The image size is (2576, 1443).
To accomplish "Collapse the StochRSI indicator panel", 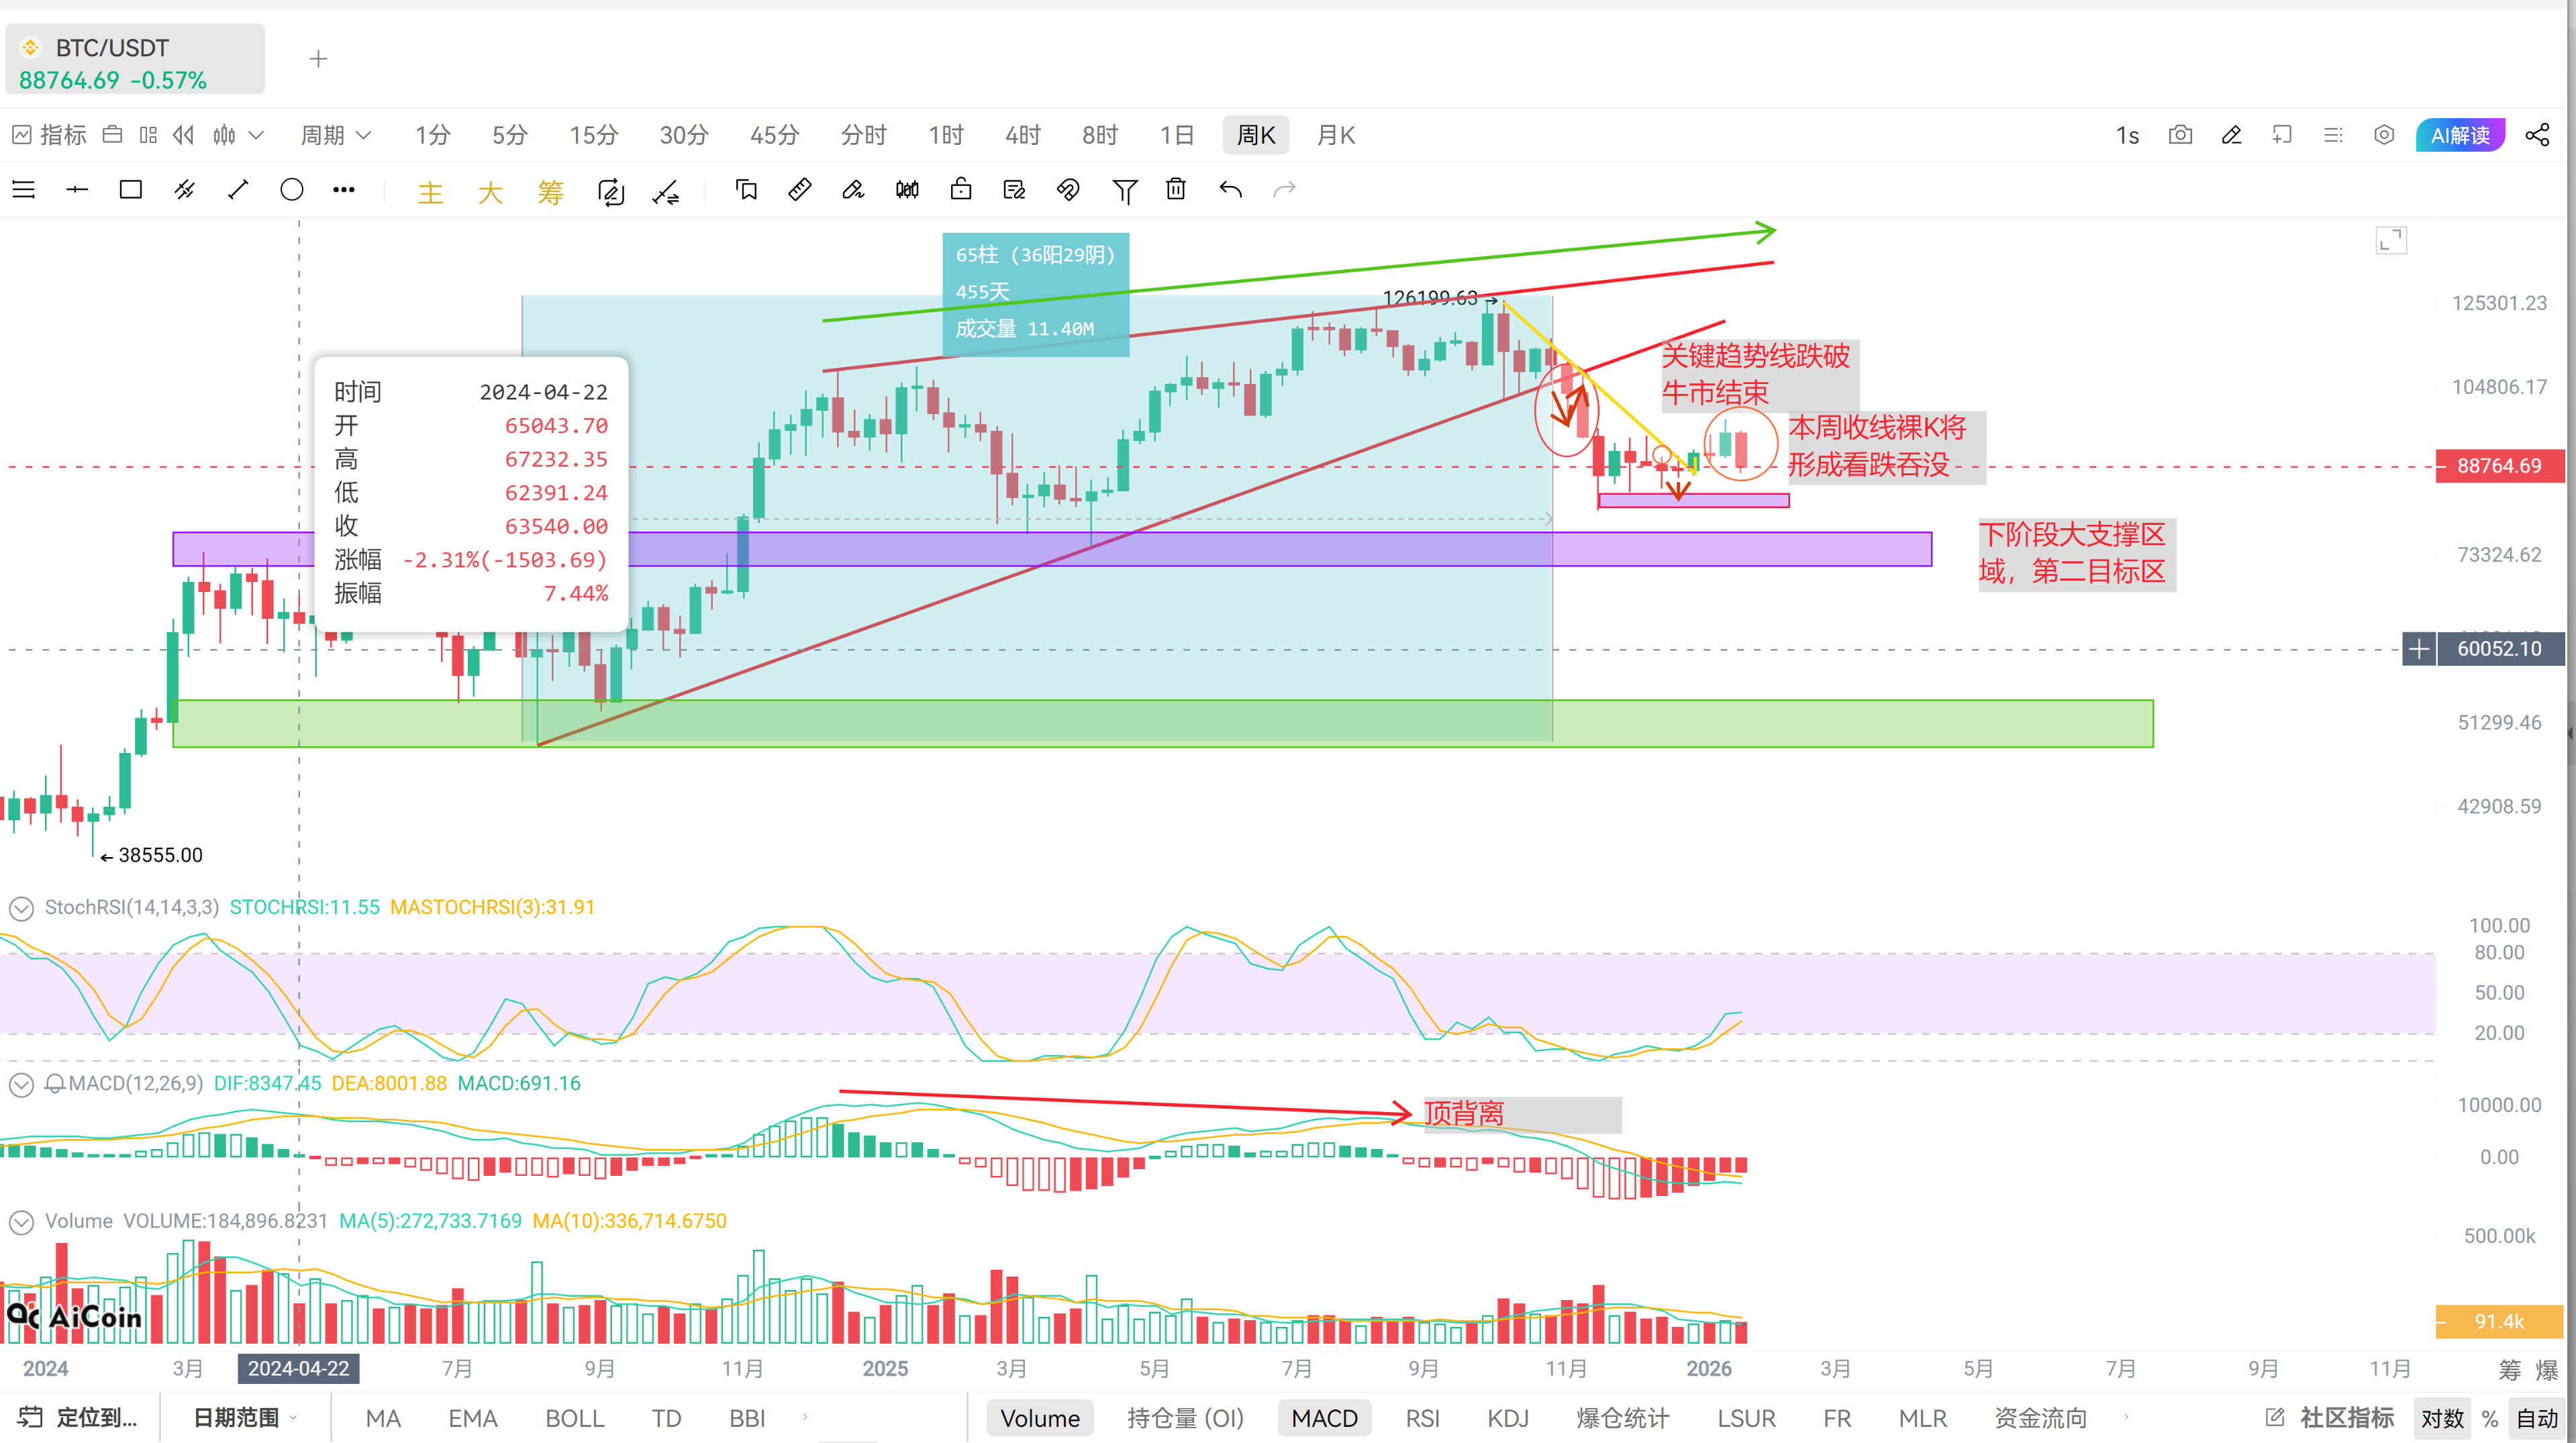I will [21, 908].
